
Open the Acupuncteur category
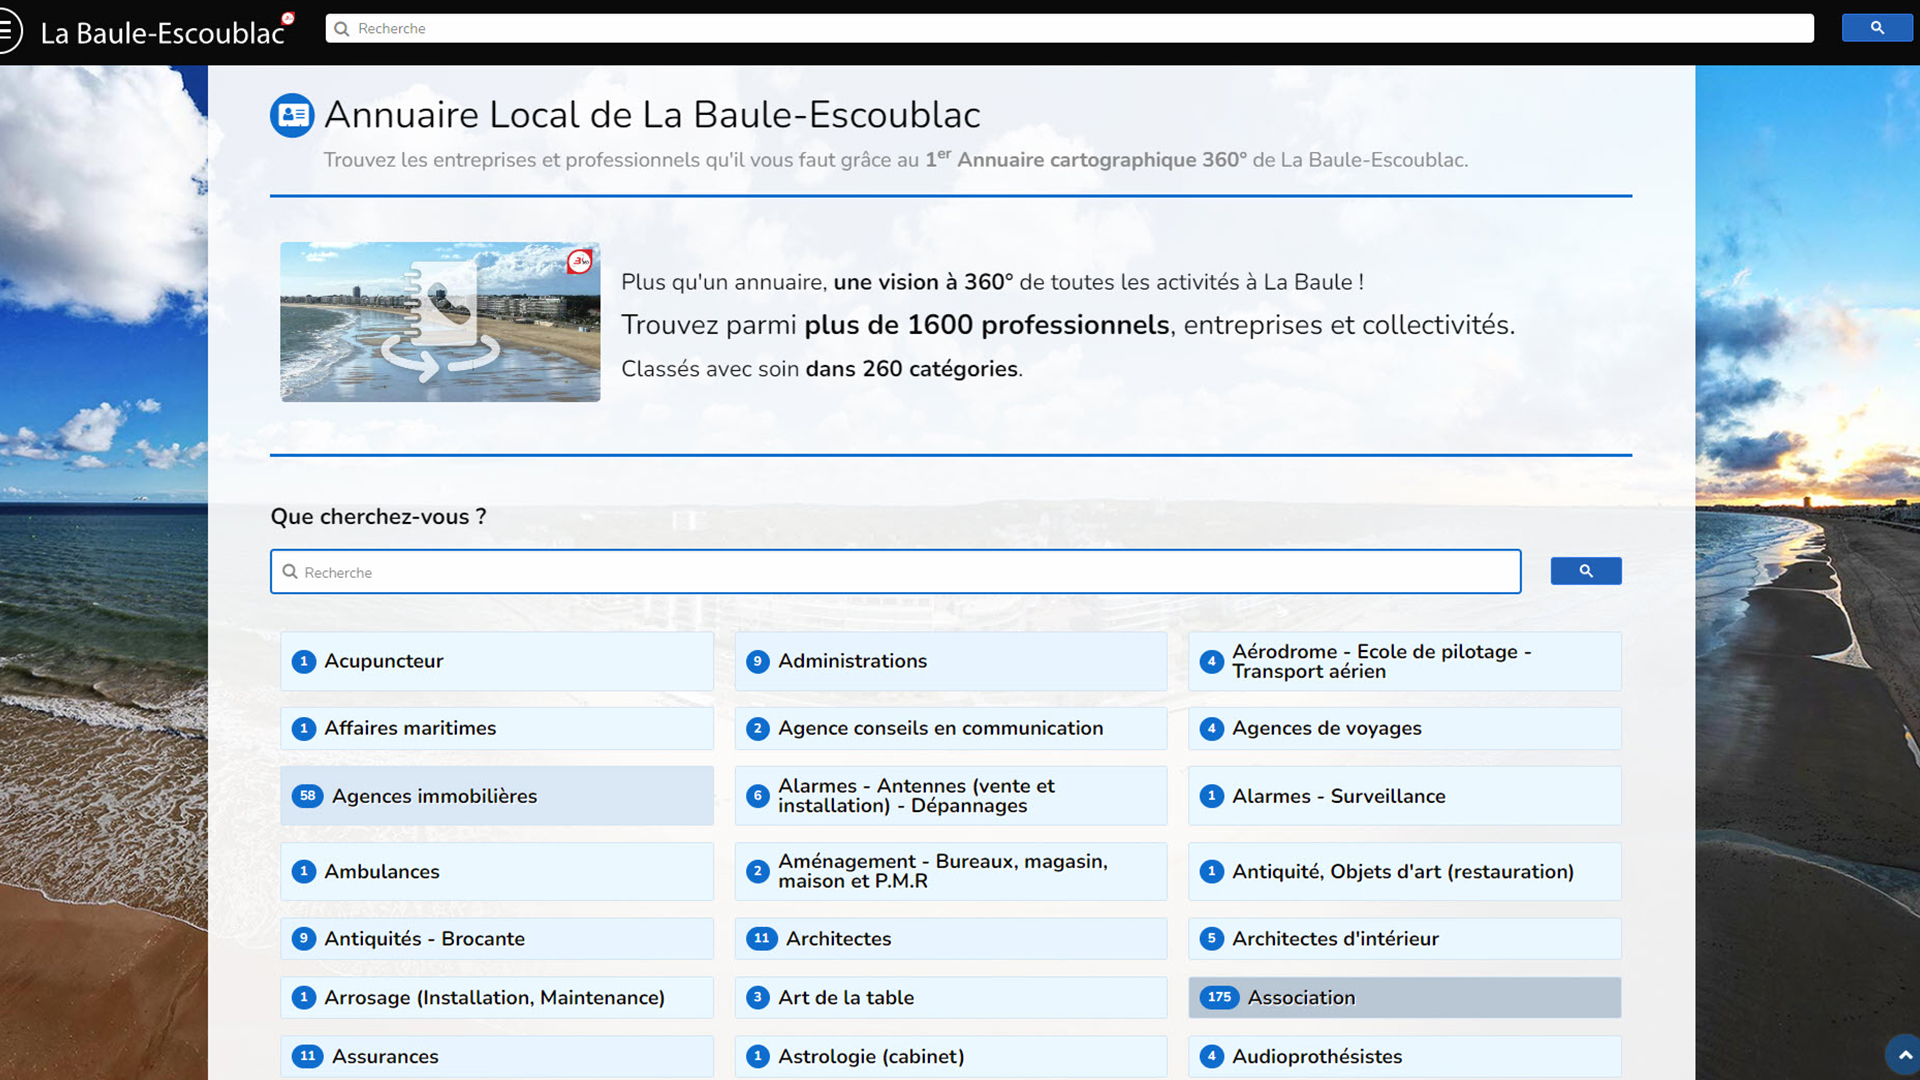[497, 661]
